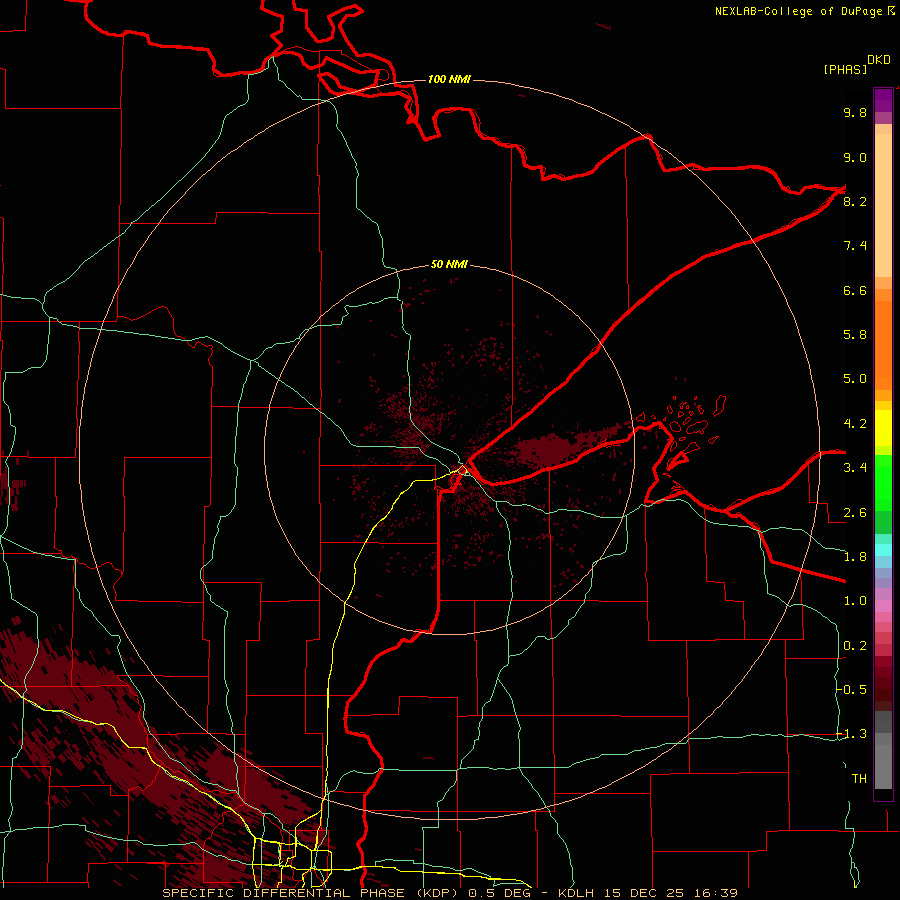Viewport: 900px width, 900px height.
Task: Pick the purple segment atop the color bar
Action: [883, 100]
